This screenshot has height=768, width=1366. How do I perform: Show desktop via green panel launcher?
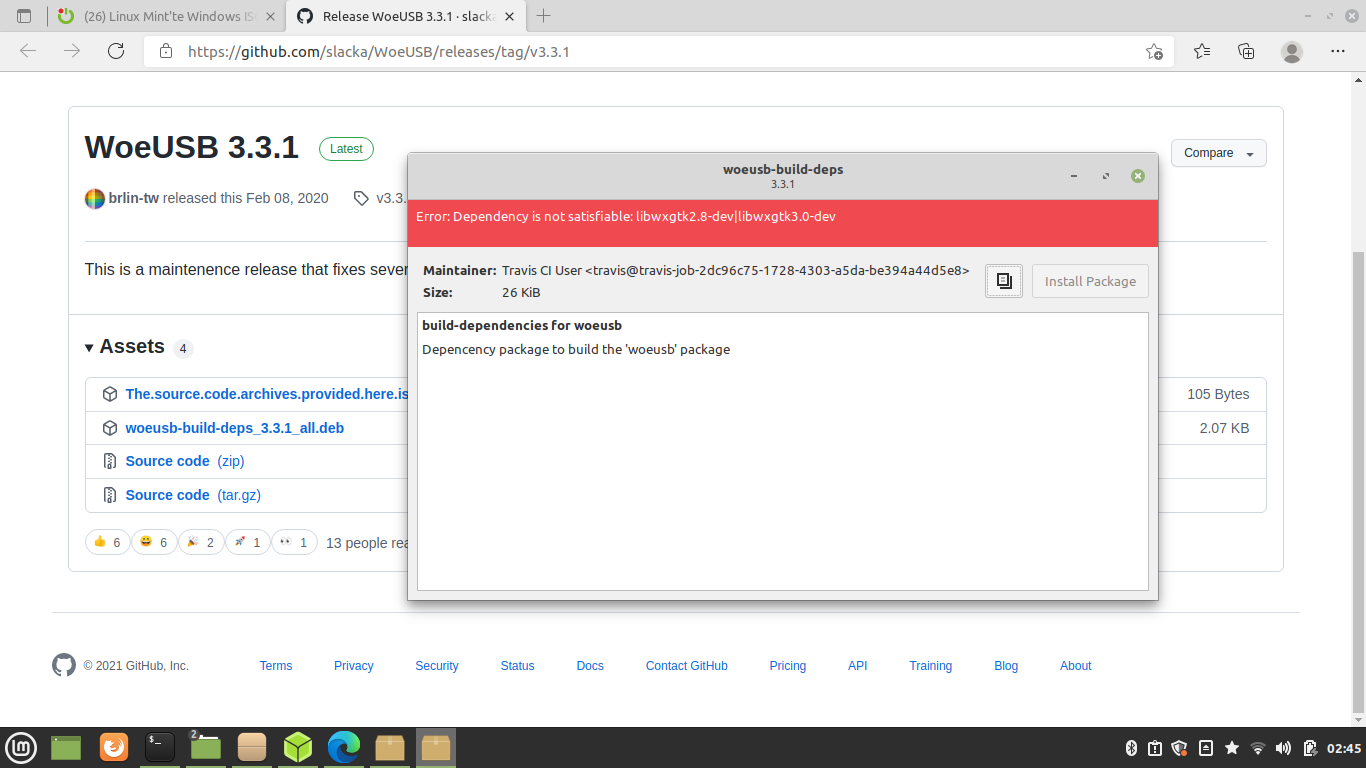coord(66,747)
